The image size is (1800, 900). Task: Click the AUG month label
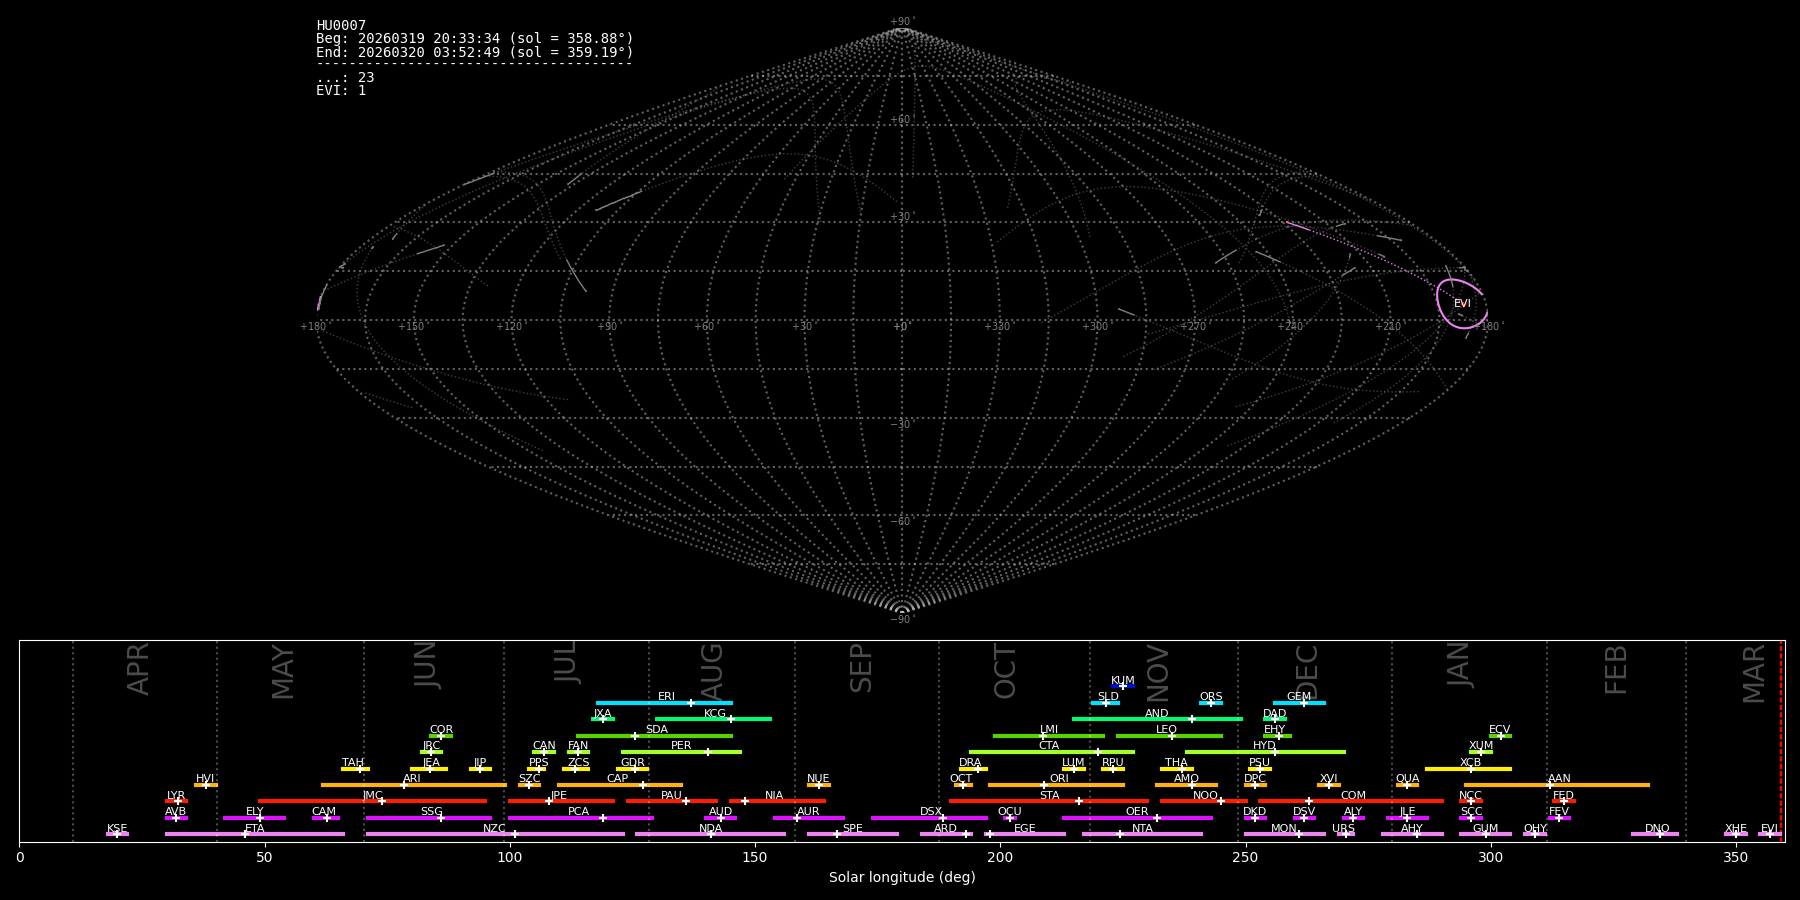pyautogui.click(x=712, y=673)
